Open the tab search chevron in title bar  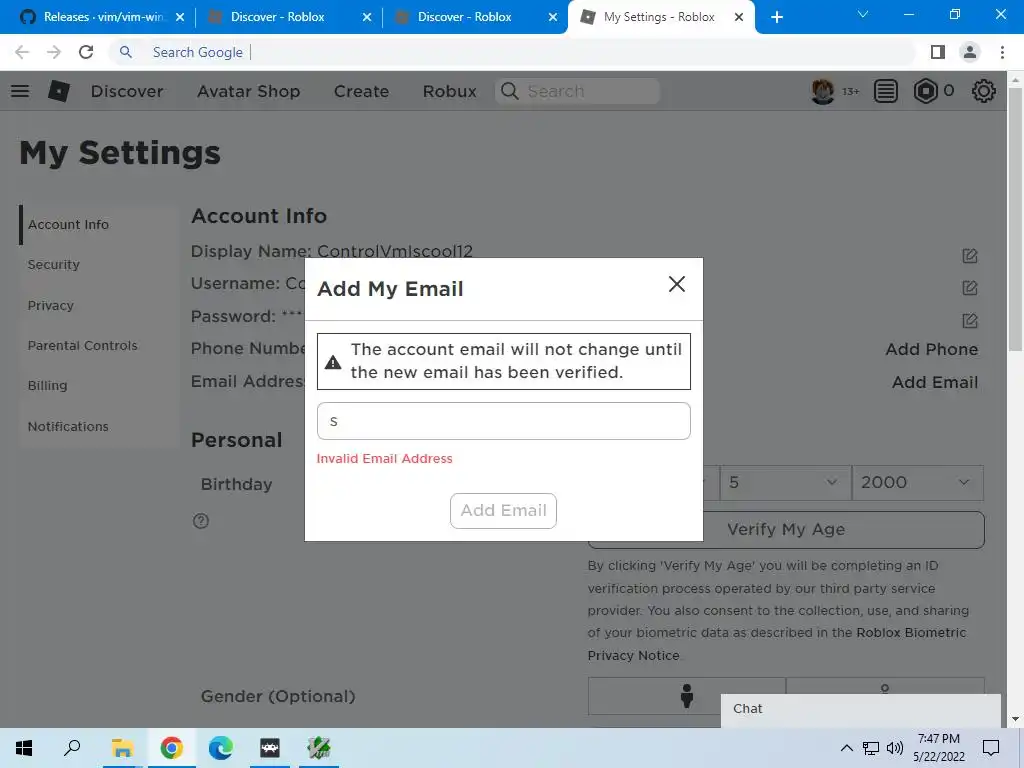point(863,14)
